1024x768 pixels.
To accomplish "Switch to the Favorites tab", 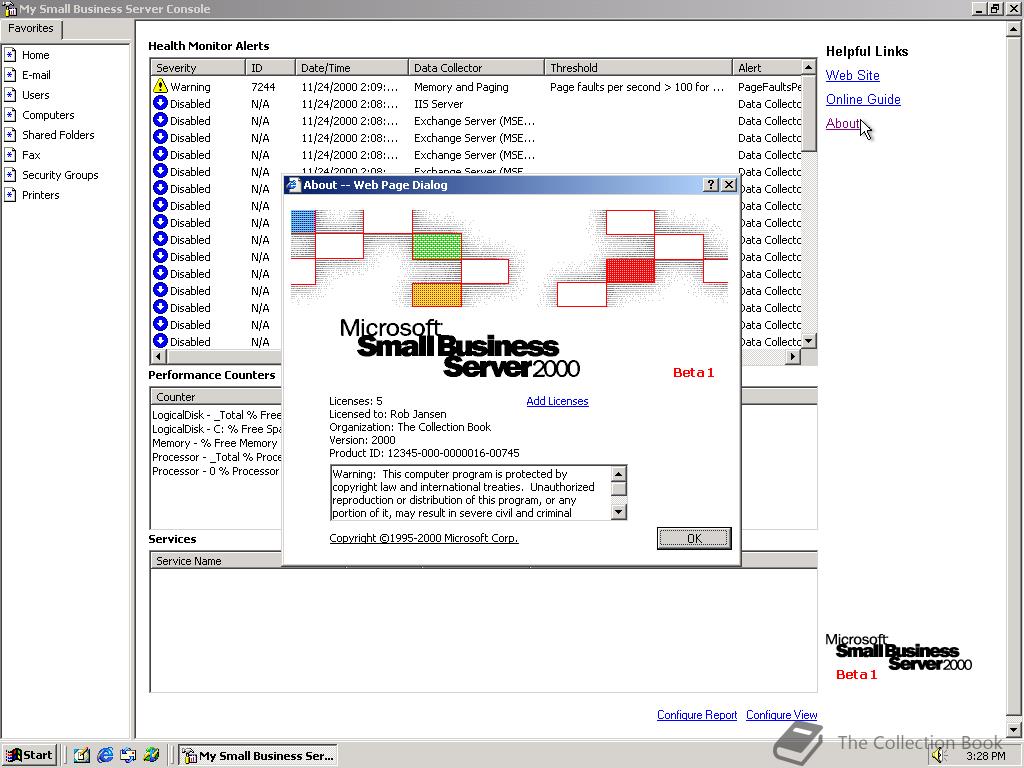I will click(31, 29).
